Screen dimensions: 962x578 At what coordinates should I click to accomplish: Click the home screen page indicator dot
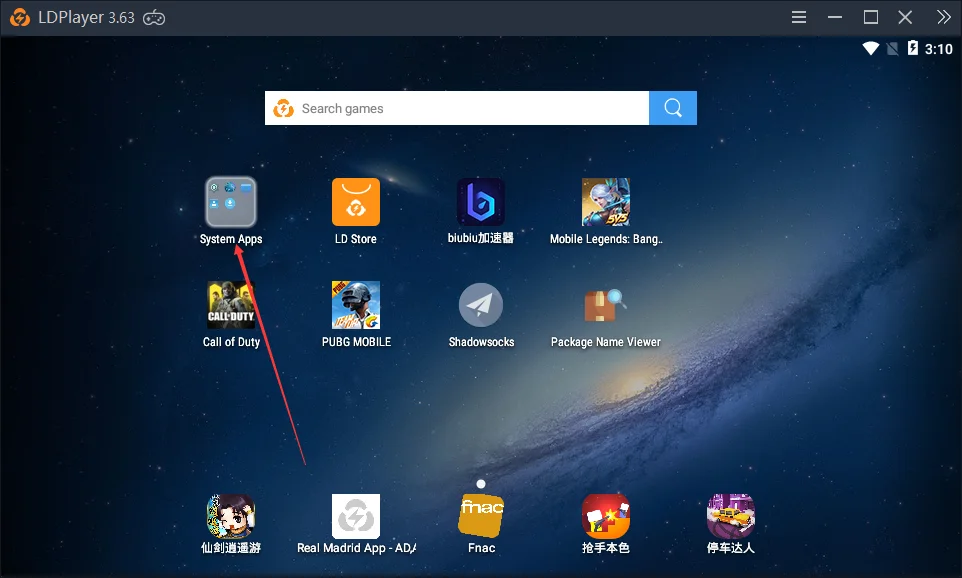tap(481, 484)
